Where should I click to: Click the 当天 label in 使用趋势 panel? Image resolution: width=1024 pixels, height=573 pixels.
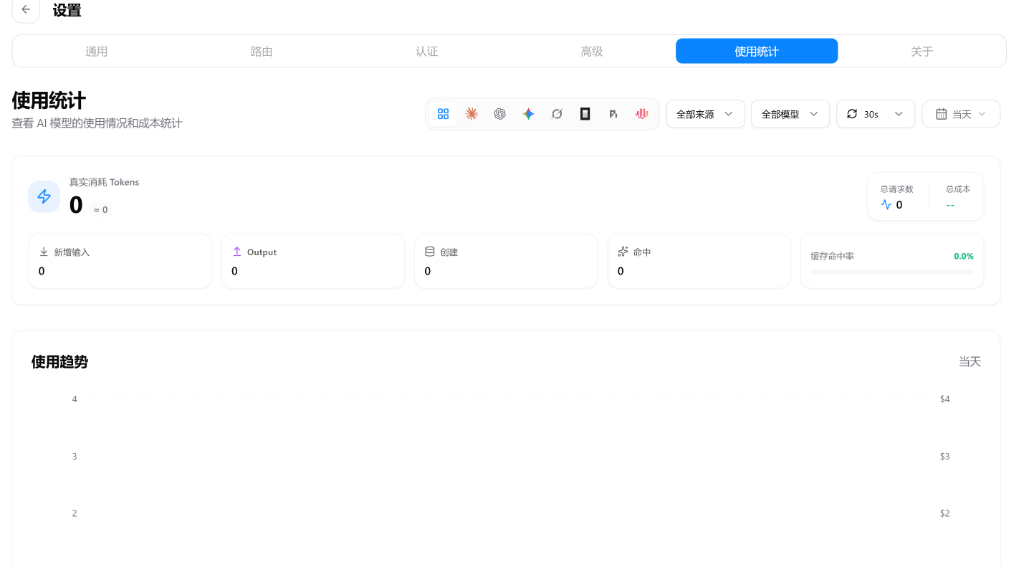tap(970, 362)
